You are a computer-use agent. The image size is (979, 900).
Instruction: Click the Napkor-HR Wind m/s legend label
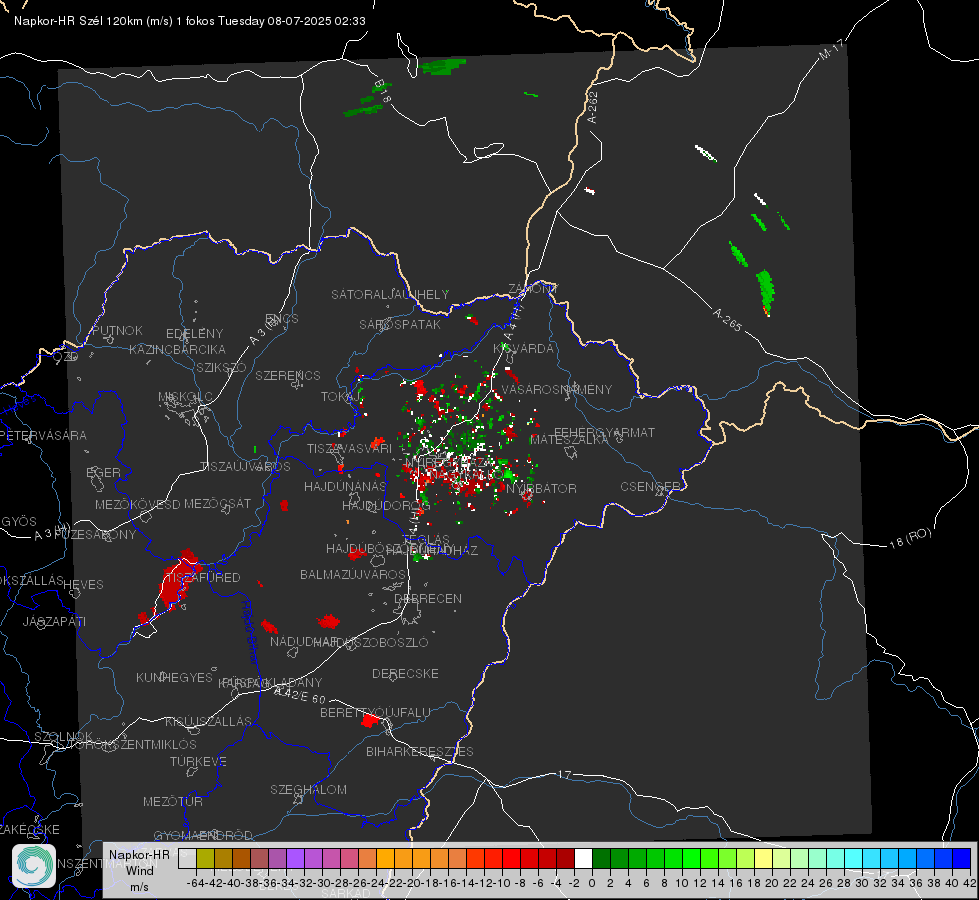(x=139, y=870)
